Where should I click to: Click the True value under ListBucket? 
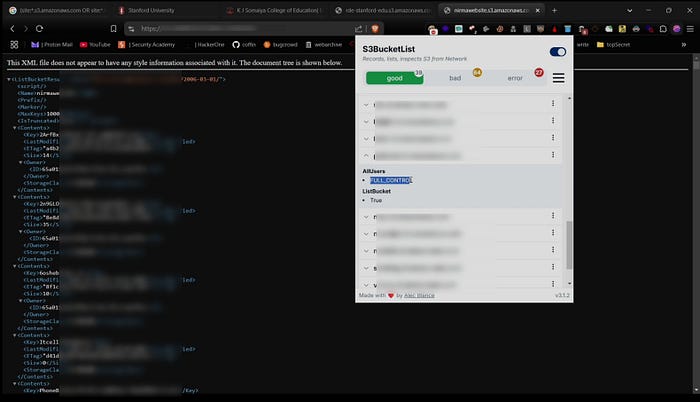(x=376, y=201)
